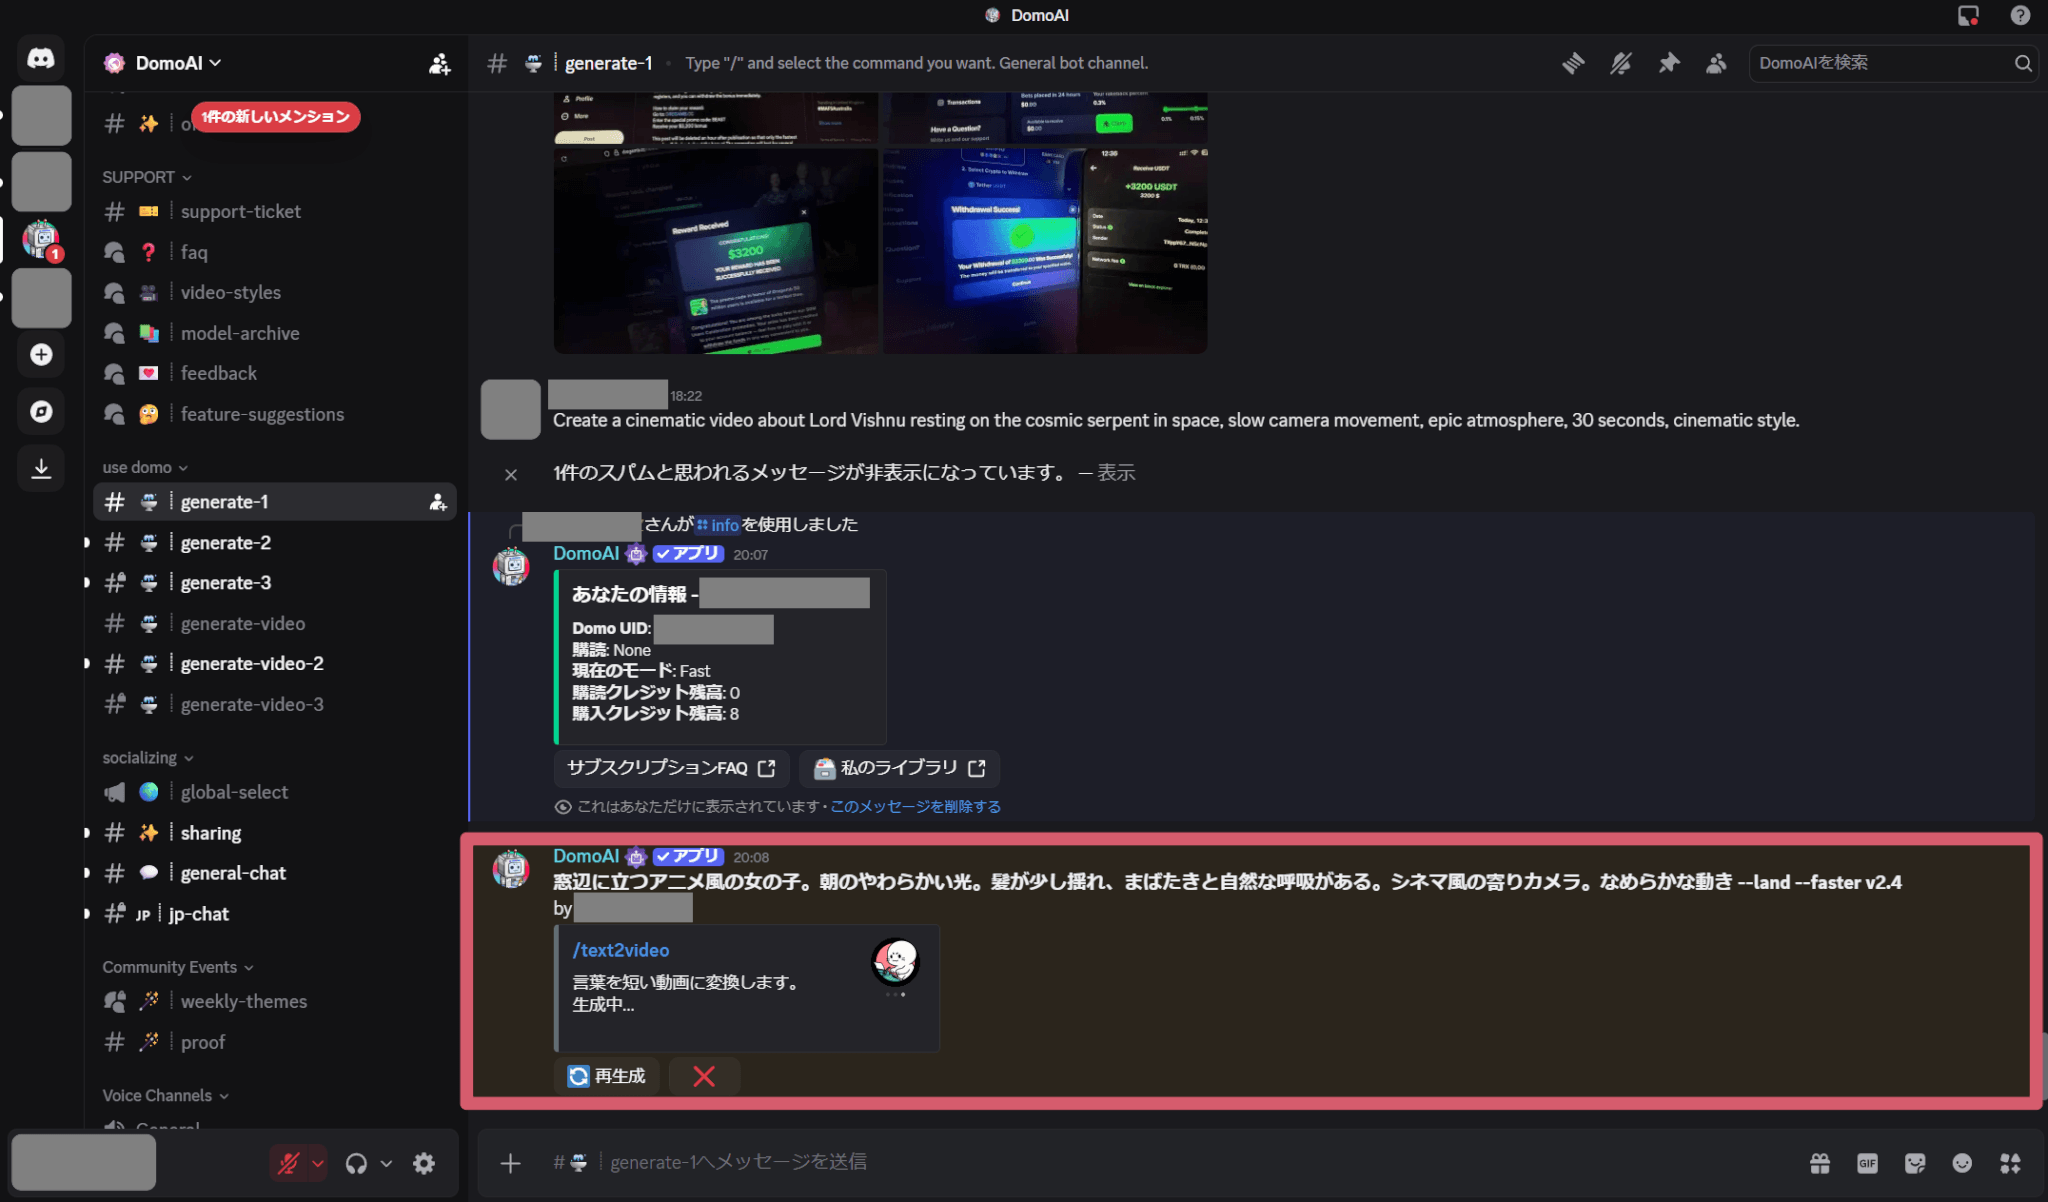Click the 再生成 regenerate button
2048x1202 pixels.
[607, 1076]
